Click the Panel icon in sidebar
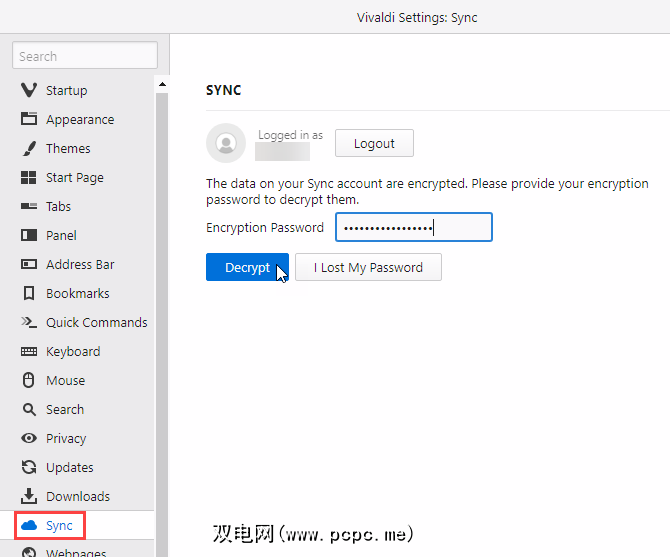Viewport: 670px width, 557px height. coord(29,235)
